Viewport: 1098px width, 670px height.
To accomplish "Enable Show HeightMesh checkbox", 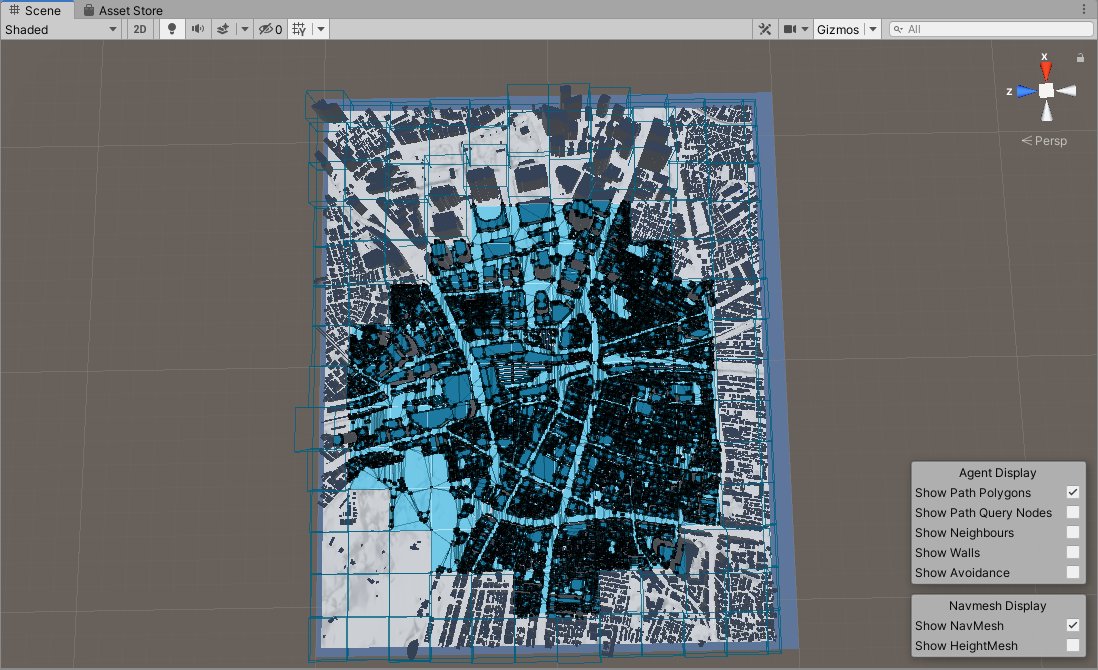I will tap(1072, 645).
